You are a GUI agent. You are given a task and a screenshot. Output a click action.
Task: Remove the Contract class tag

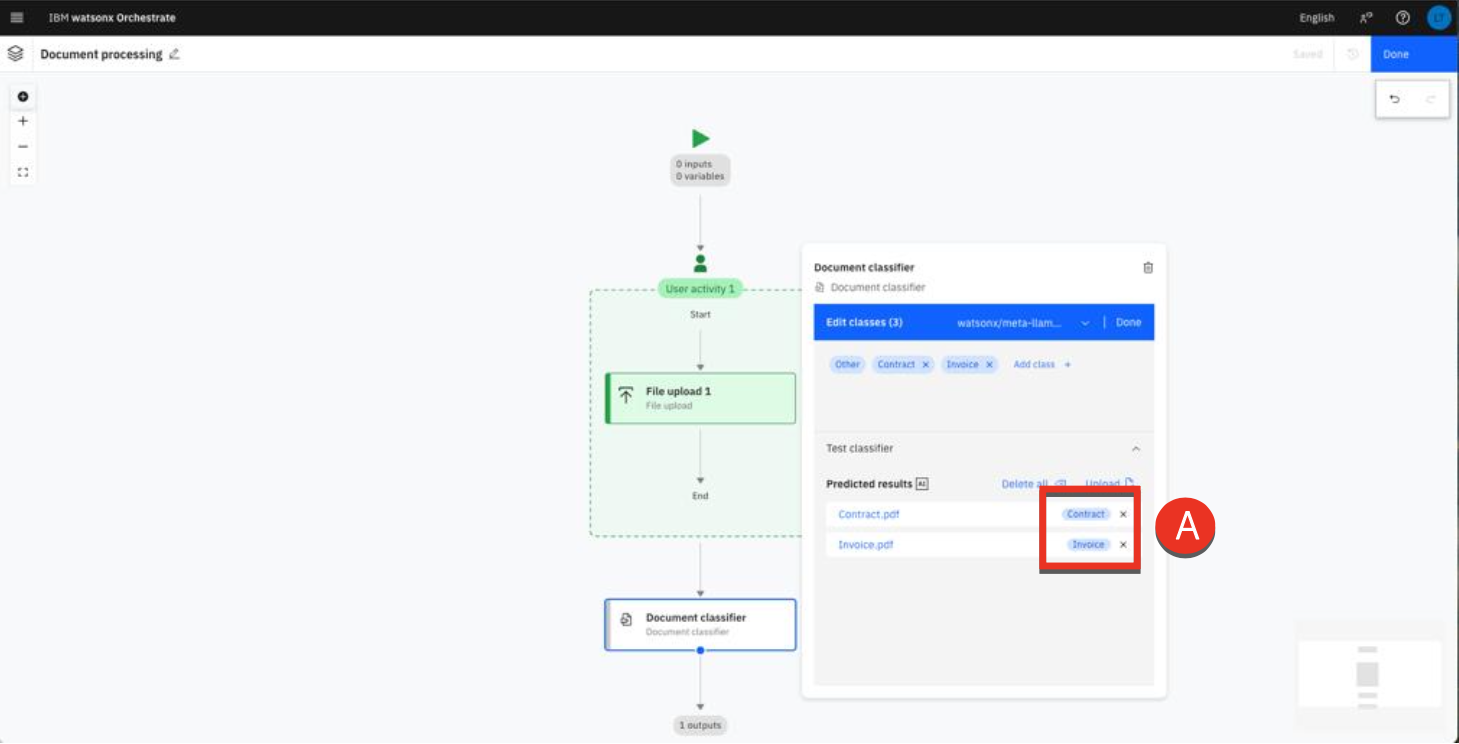925,365
